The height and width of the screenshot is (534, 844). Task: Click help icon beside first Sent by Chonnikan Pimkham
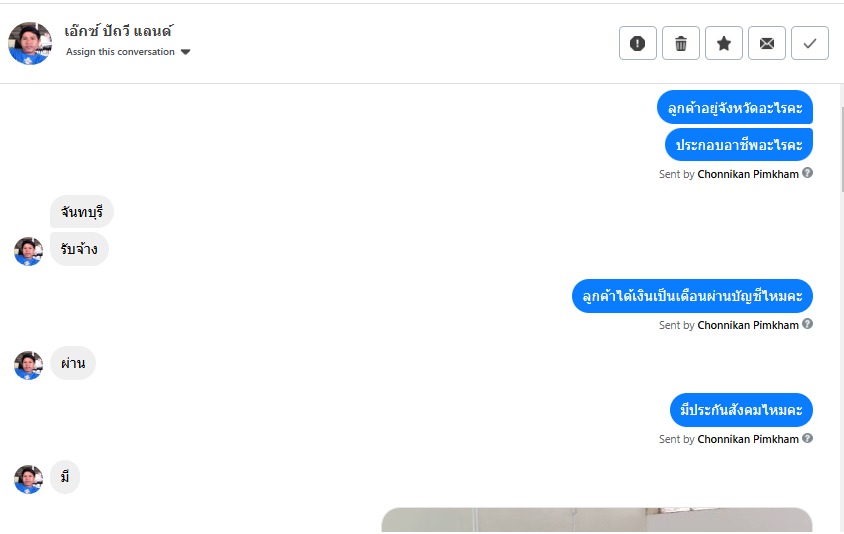[807, 173]
